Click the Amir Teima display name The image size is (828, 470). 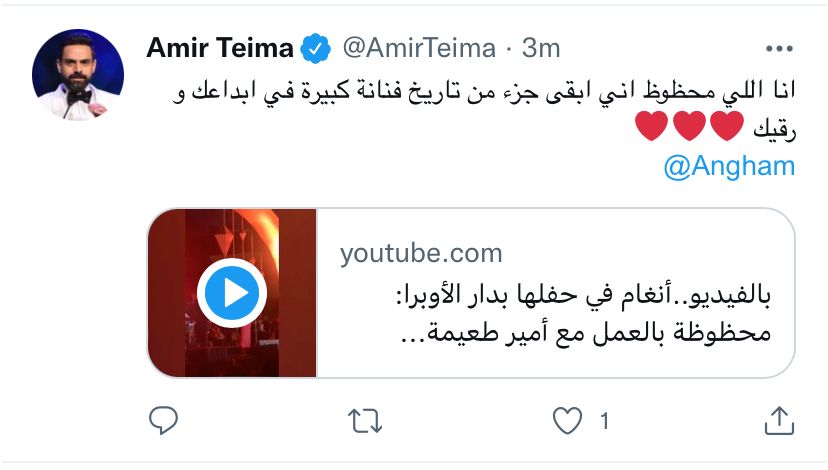tap(220, 48)
